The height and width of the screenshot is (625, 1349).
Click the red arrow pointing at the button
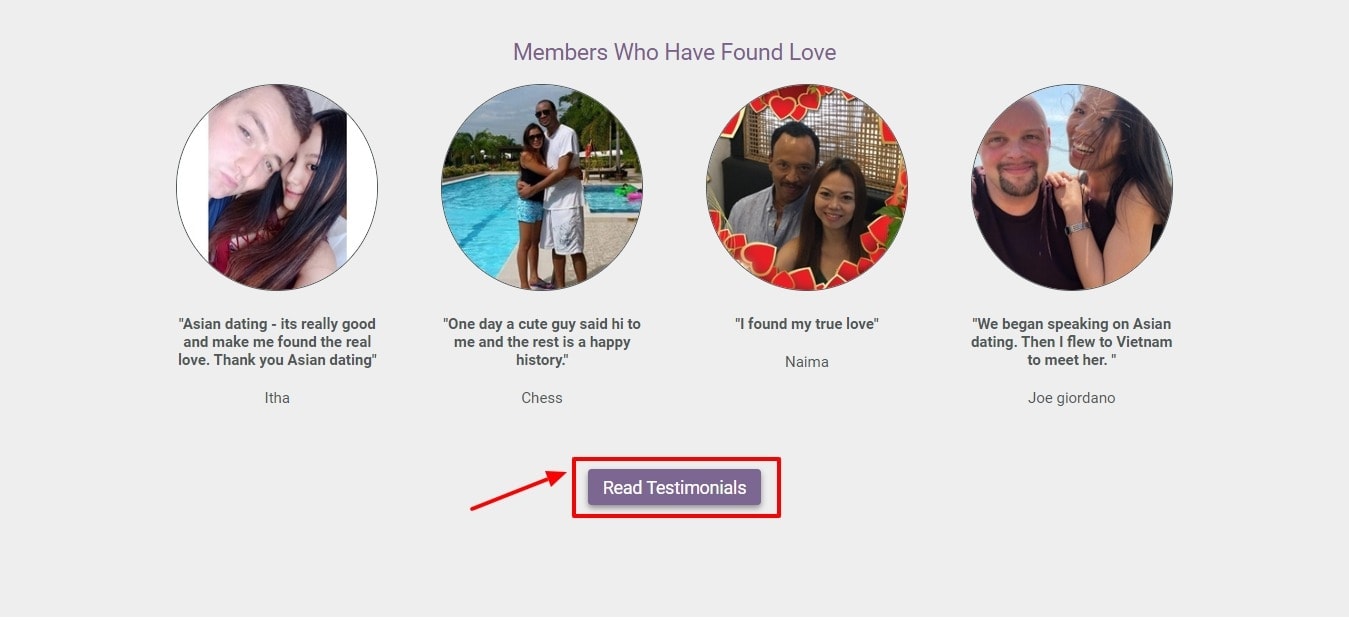point(520,490)
